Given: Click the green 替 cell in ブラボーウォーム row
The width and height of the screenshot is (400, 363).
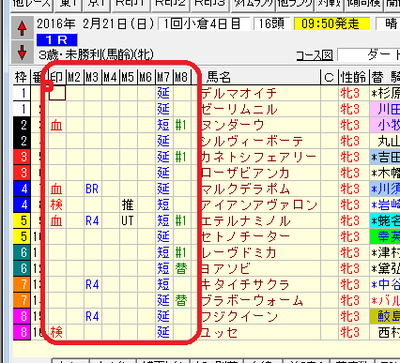Looking at the screenshot, I should coord(181,300).
